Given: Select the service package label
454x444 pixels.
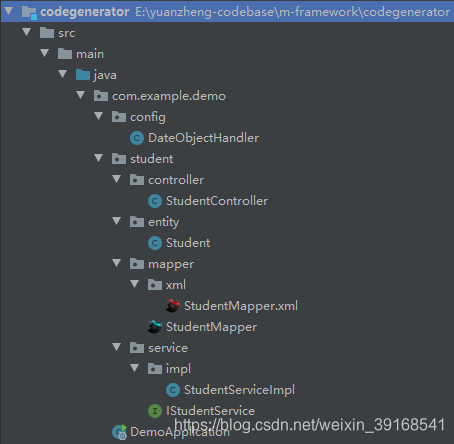Looking at the screenshot, I should click(168, 348).
